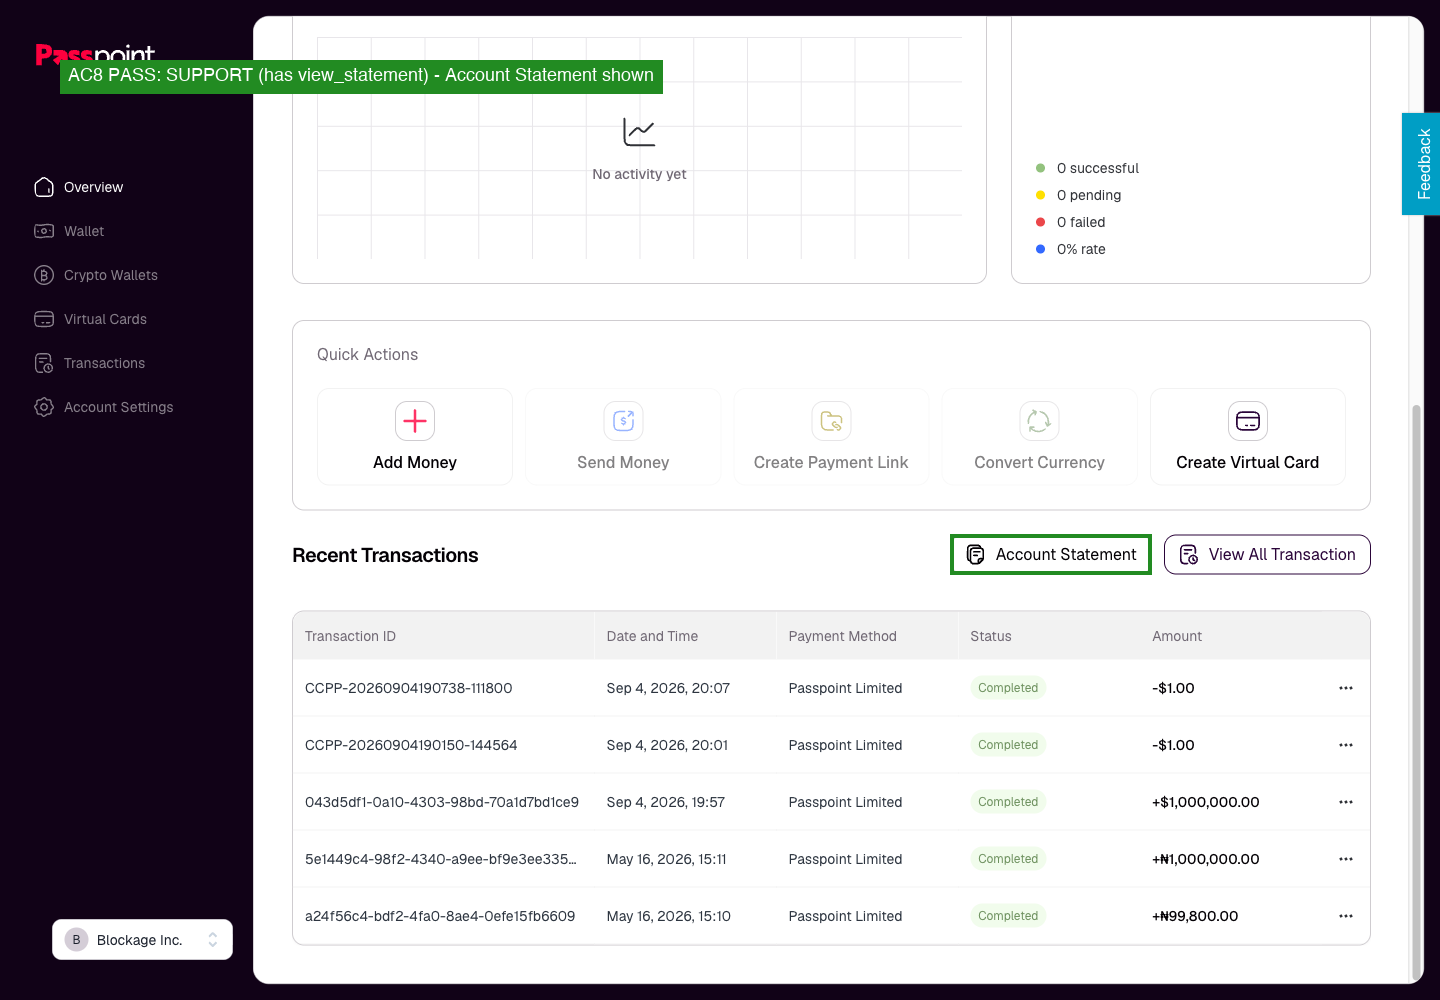Click the Crypto Wallets coin icon
This screenshot has width=1440, height=1000.
[x=44, y=275]
